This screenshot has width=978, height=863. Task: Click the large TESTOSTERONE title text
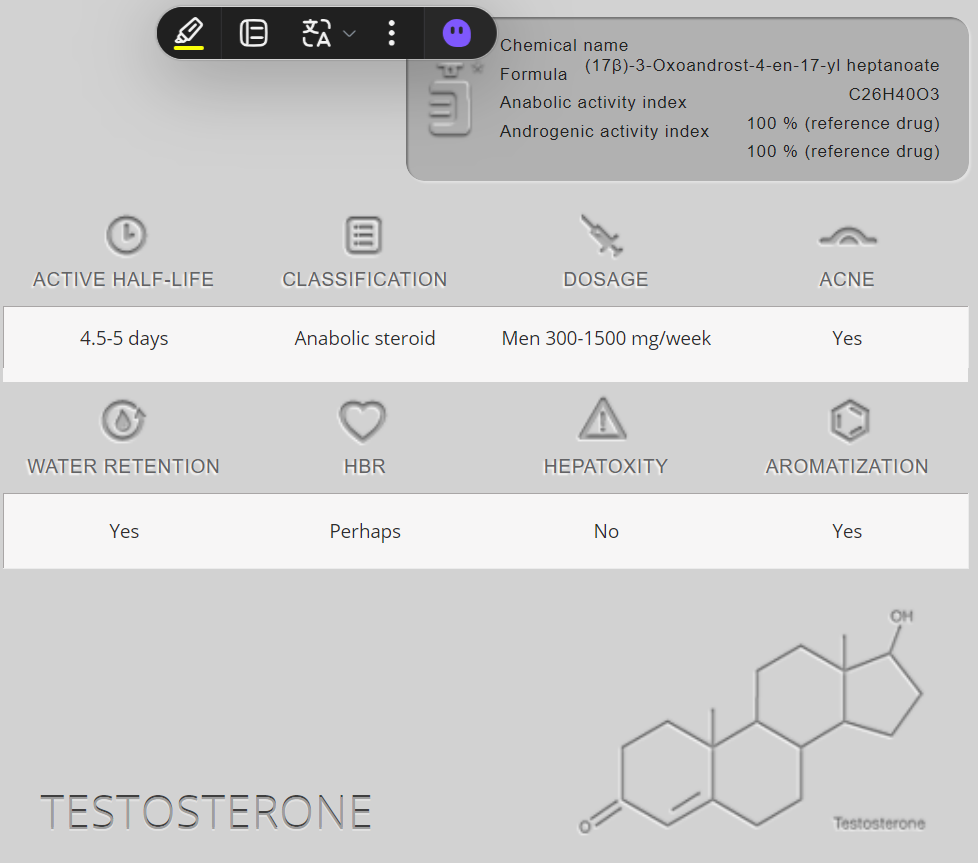click(206, 812)
